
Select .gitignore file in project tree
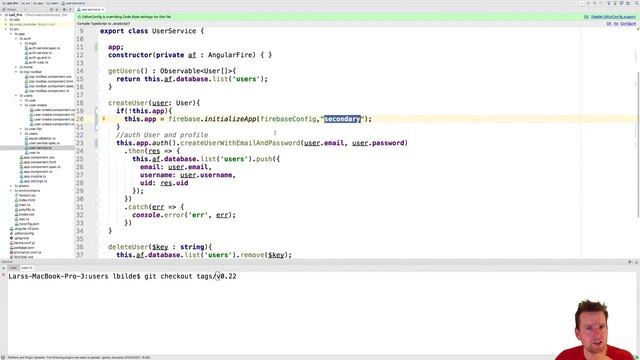tap(20, 238)
